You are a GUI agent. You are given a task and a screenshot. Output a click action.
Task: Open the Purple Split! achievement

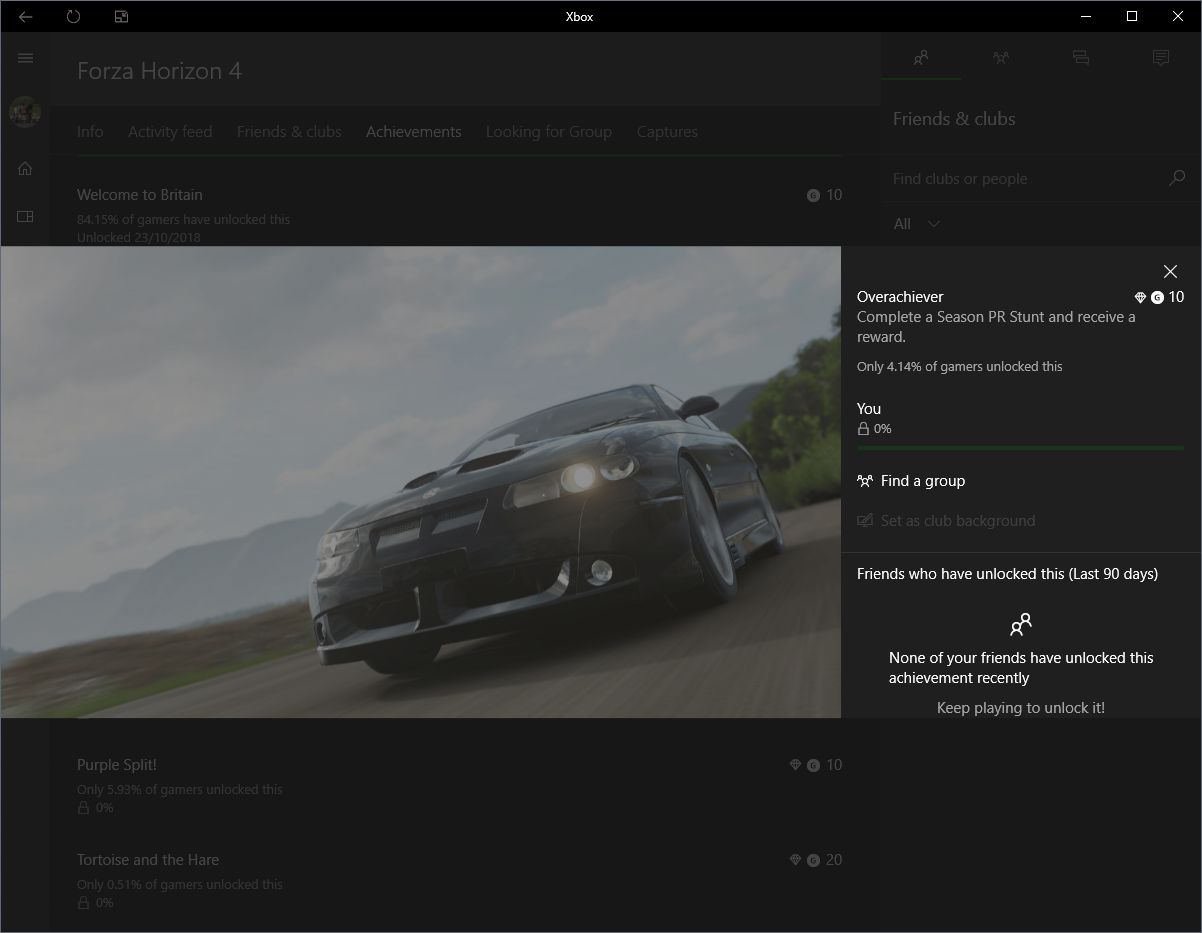(459, 785)
